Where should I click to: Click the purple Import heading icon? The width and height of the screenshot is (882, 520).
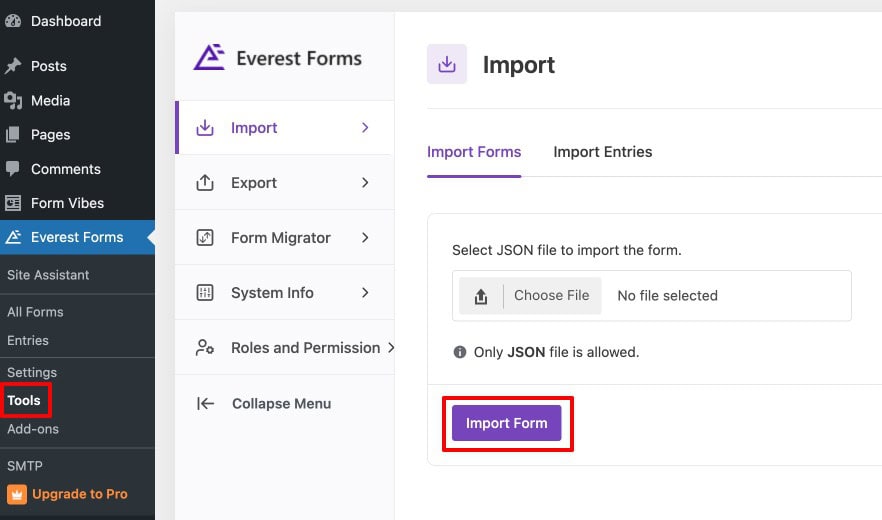[447, 64]
